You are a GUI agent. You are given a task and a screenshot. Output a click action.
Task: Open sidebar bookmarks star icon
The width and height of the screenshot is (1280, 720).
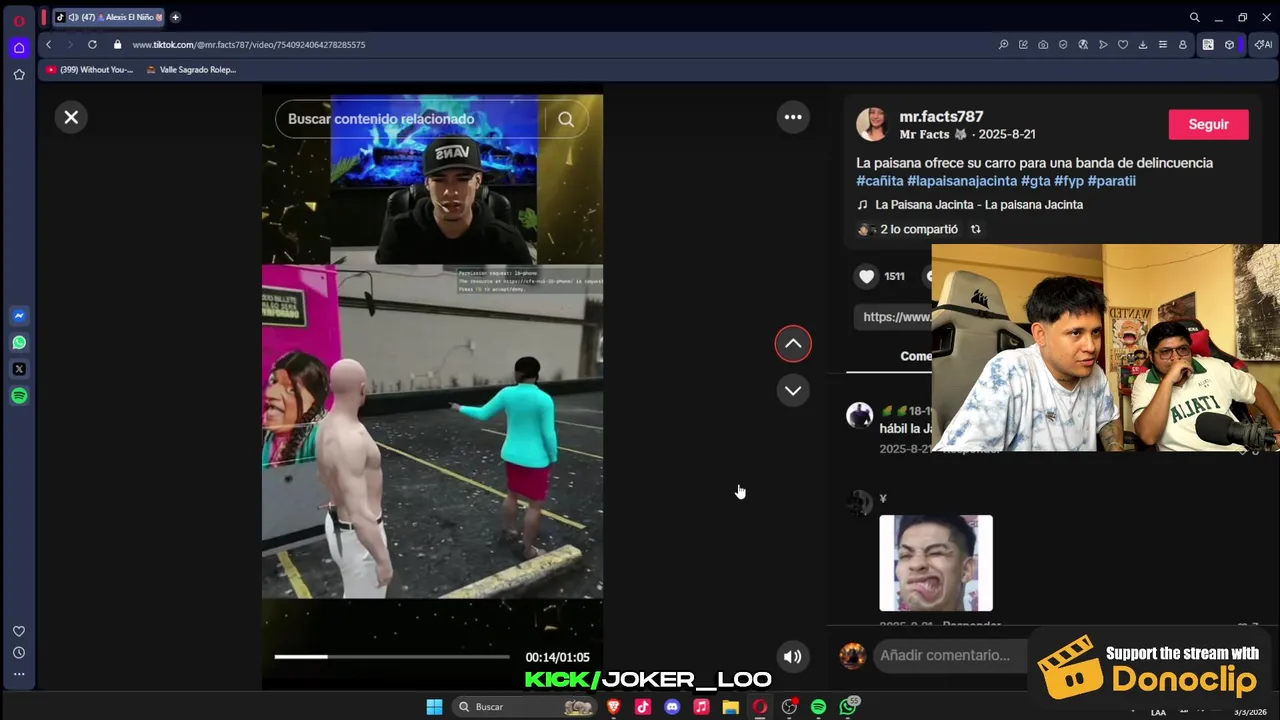point(19,74)
